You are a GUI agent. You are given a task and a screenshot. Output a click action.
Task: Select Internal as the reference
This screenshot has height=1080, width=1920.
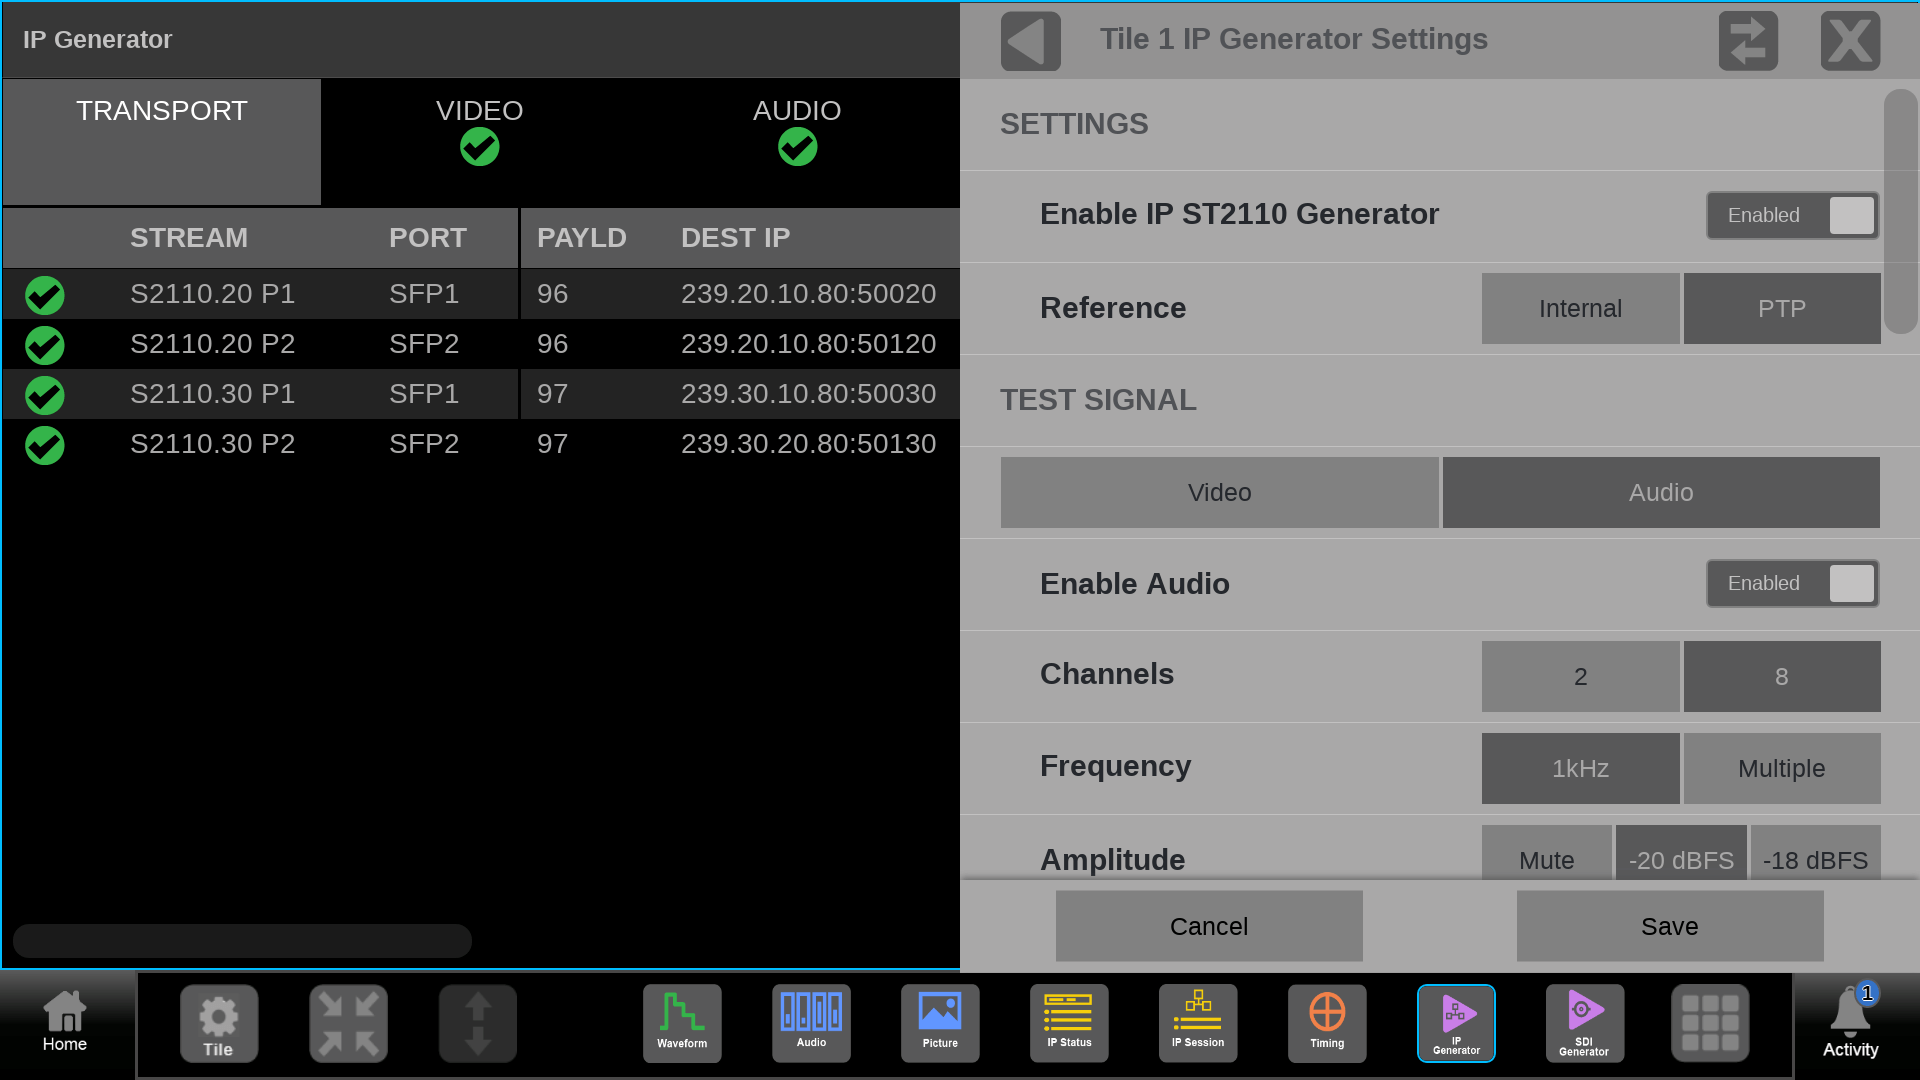(x=1580, y=308)
